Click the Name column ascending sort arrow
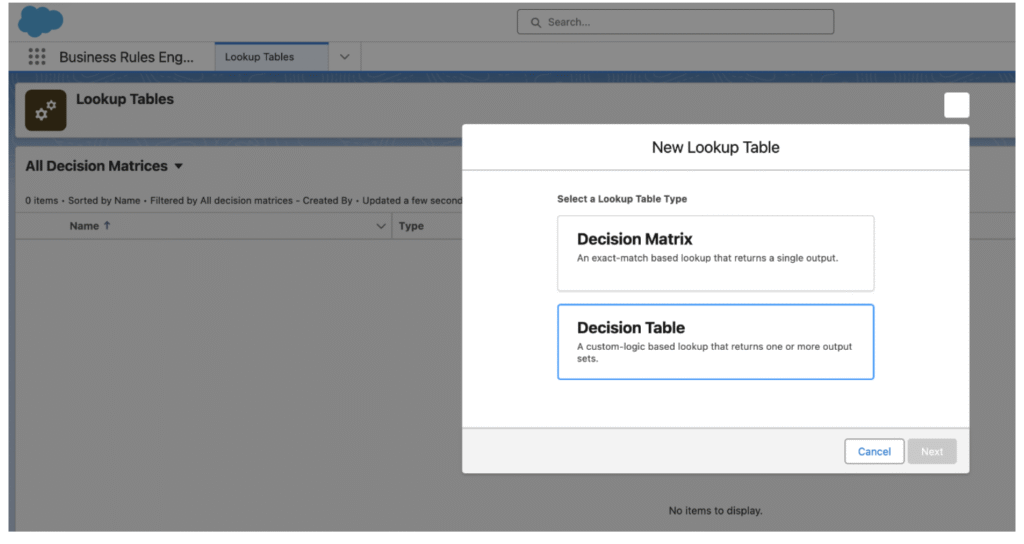This screenshot has width=1024, height=544. click(107, 225)
